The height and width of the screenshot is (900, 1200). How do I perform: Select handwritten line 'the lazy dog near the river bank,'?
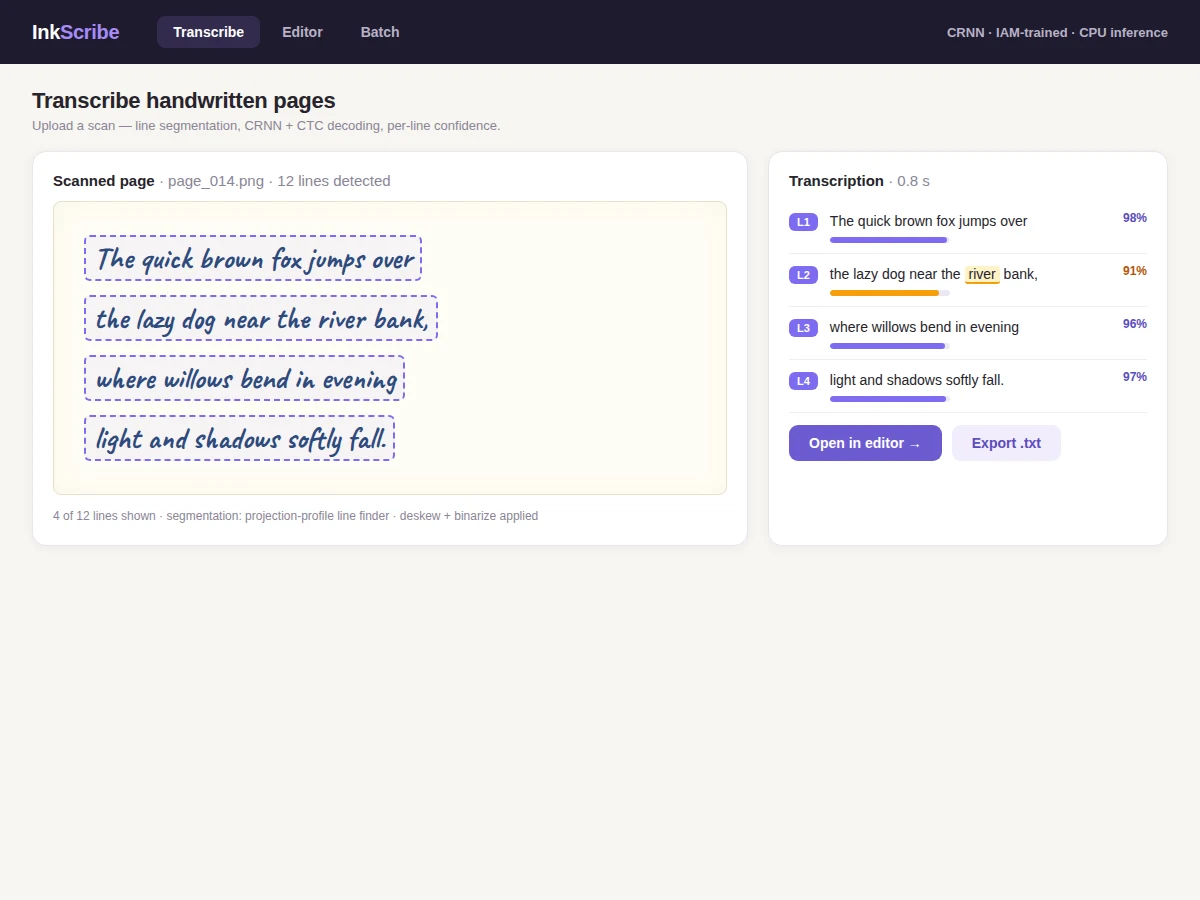pyautogui.click(x=261, y=318)
